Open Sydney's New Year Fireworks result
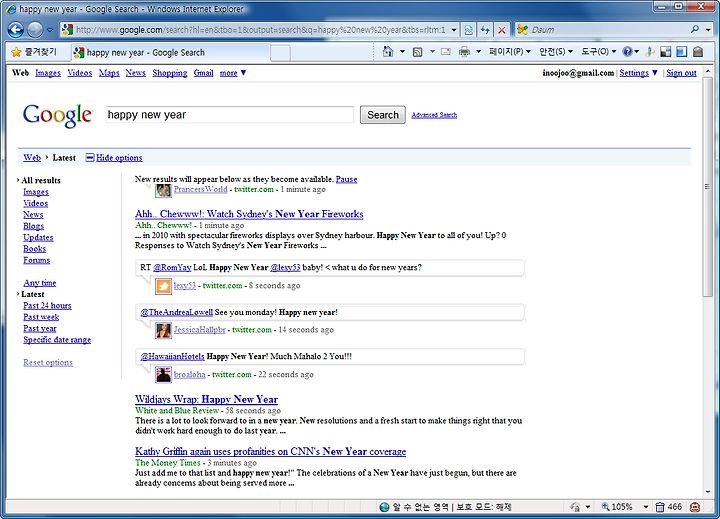 tap(249, 214)
